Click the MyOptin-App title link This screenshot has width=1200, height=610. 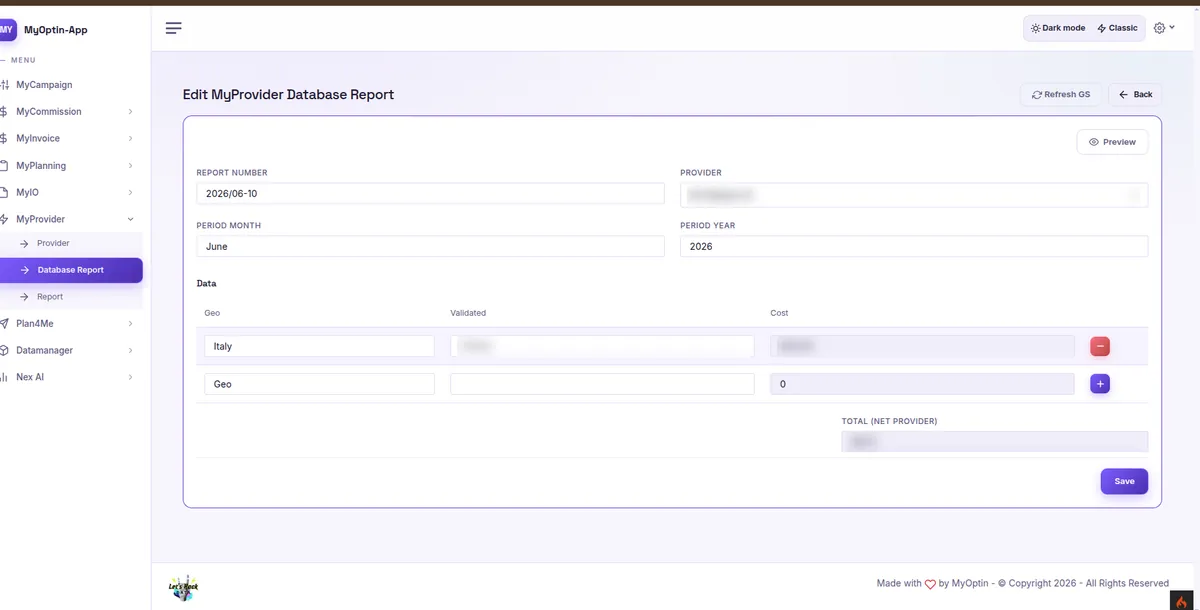point(56,30)
